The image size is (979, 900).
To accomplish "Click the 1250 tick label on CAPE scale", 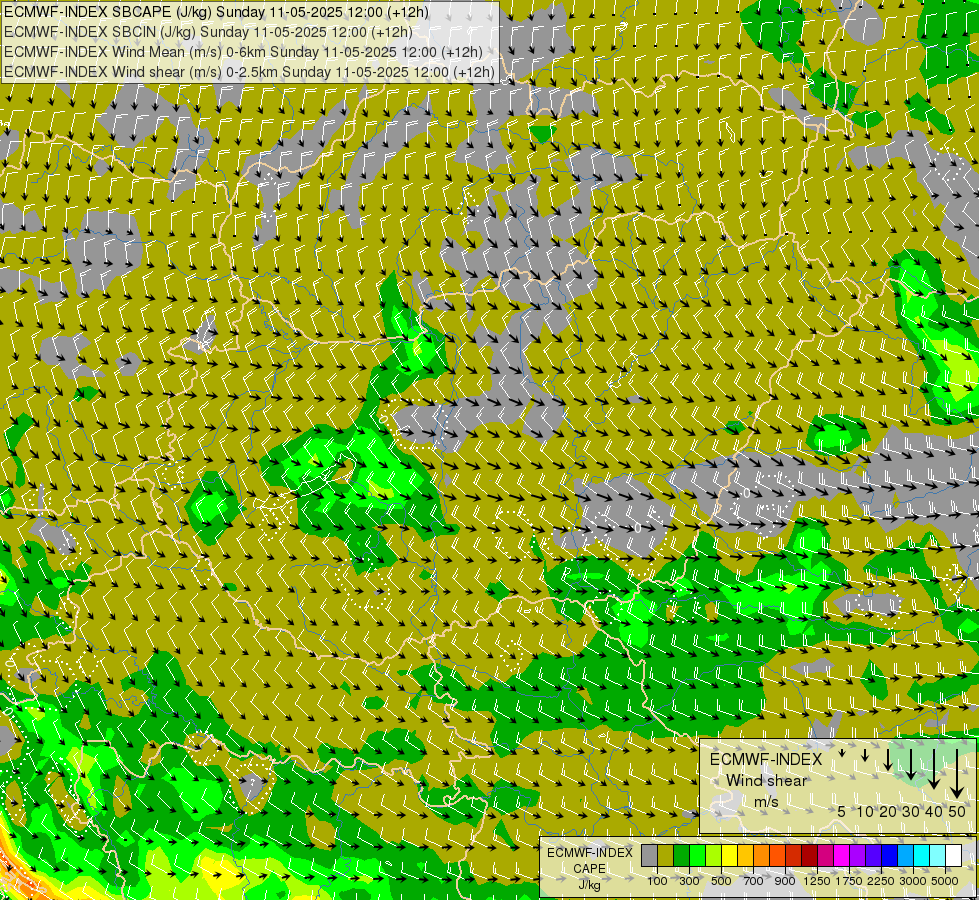I will coord(817,881).
